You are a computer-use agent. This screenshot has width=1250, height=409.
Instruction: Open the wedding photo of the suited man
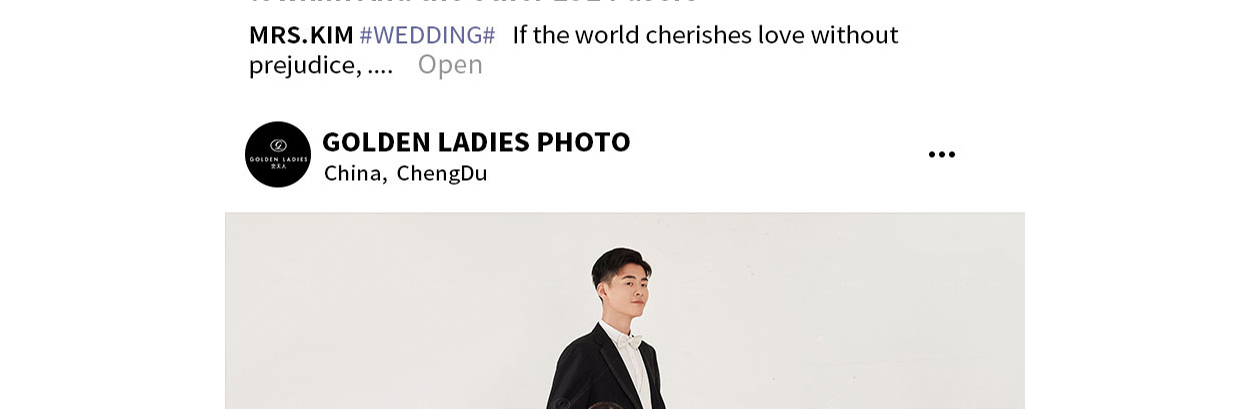tap(625, 311)
